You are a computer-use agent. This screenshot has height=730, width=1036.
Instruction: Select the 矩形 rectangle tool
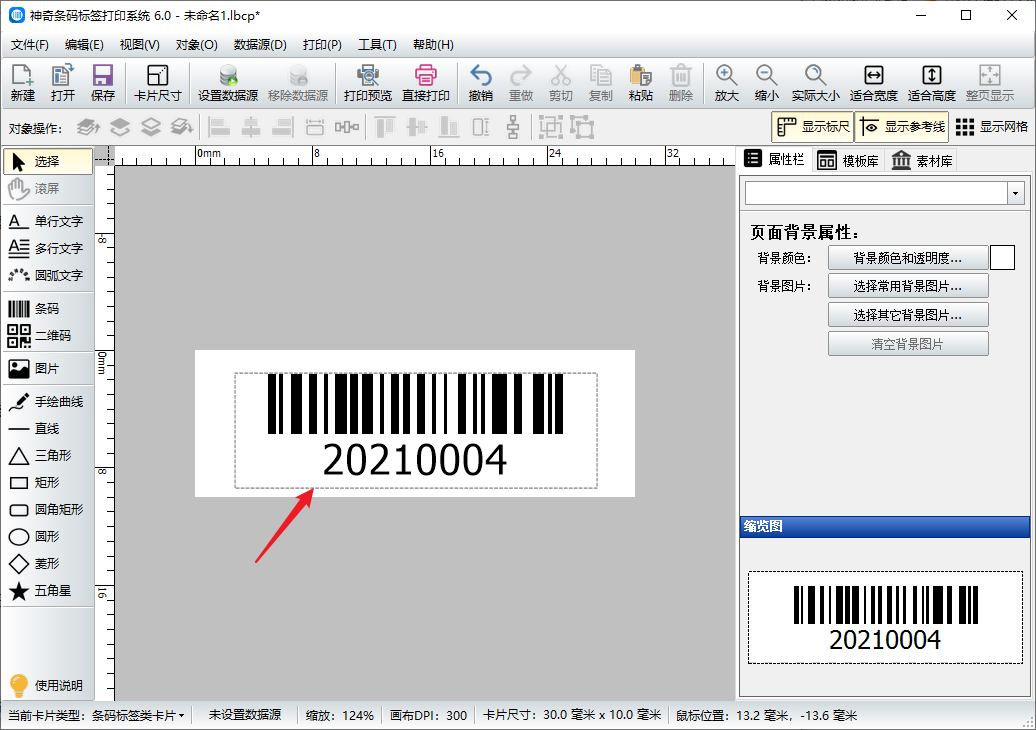click(x=48, y=482)
